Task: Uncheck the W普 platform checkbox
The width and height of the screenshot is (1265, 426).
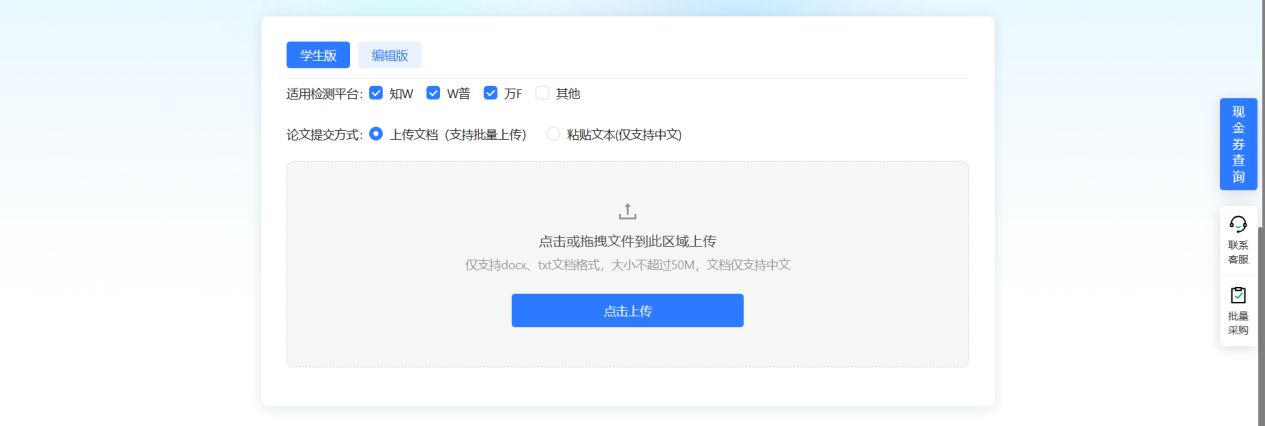Action: click(x=434, y=93)
